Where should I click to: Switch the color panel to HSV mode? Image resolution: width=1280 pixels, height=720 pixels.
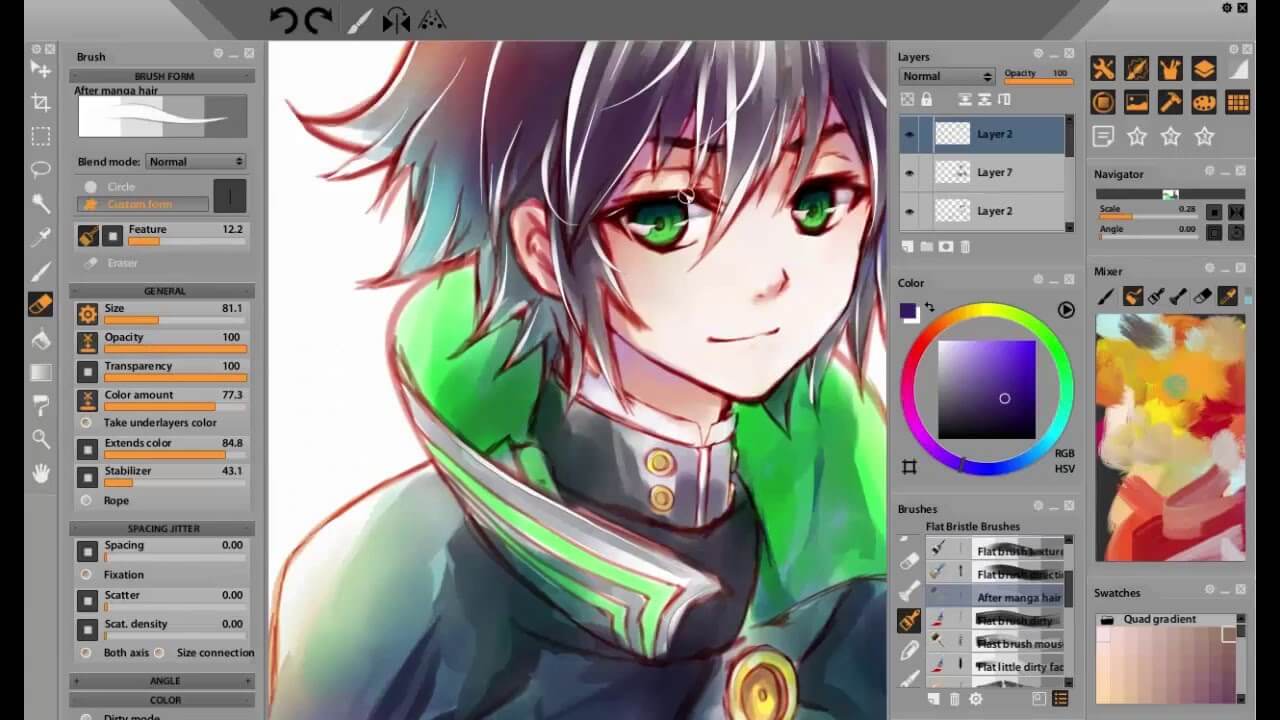click(x=1065, y=468)
